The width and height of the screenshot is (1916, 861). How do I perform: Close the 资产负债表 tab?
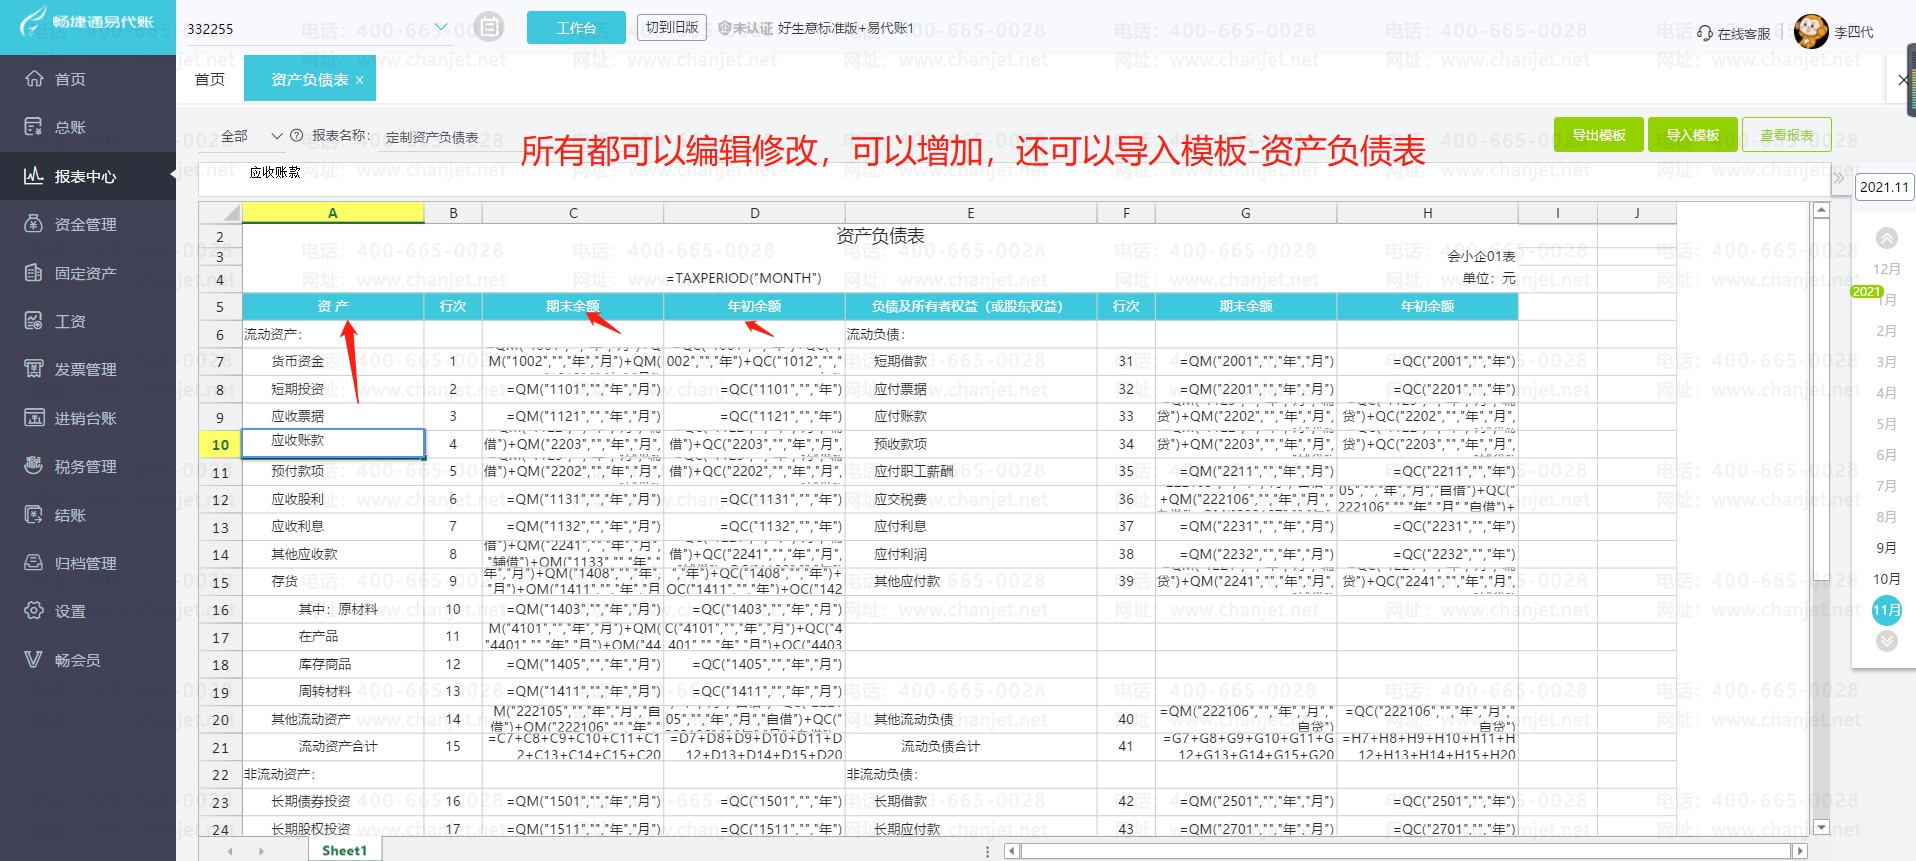(360, 80)
